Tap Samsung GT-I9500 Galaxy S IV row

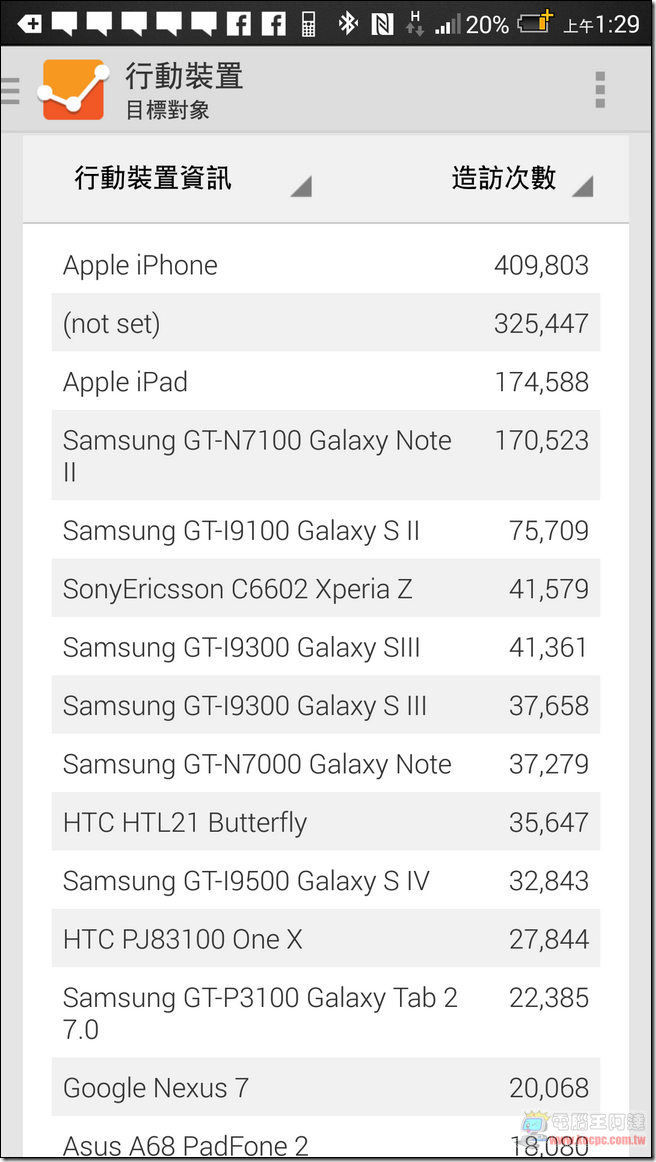coord(326,880)
